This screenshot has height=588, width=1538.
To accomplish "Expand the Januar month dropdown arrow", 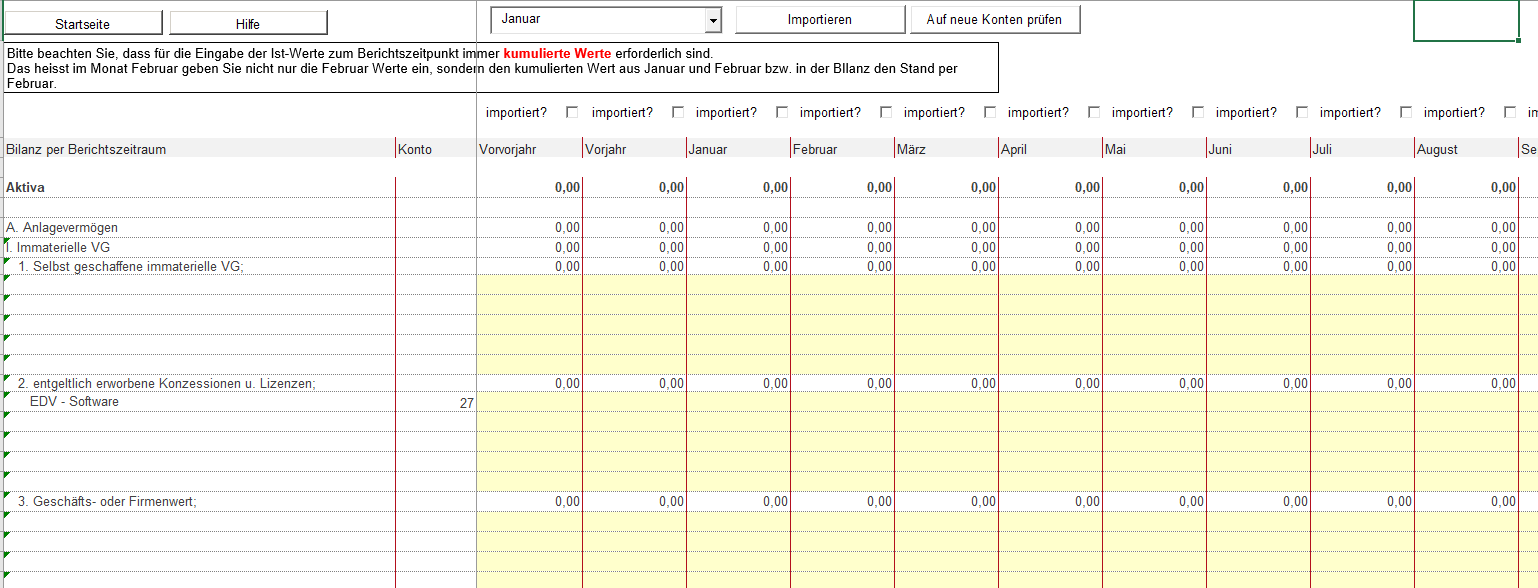I will point(712,20).
